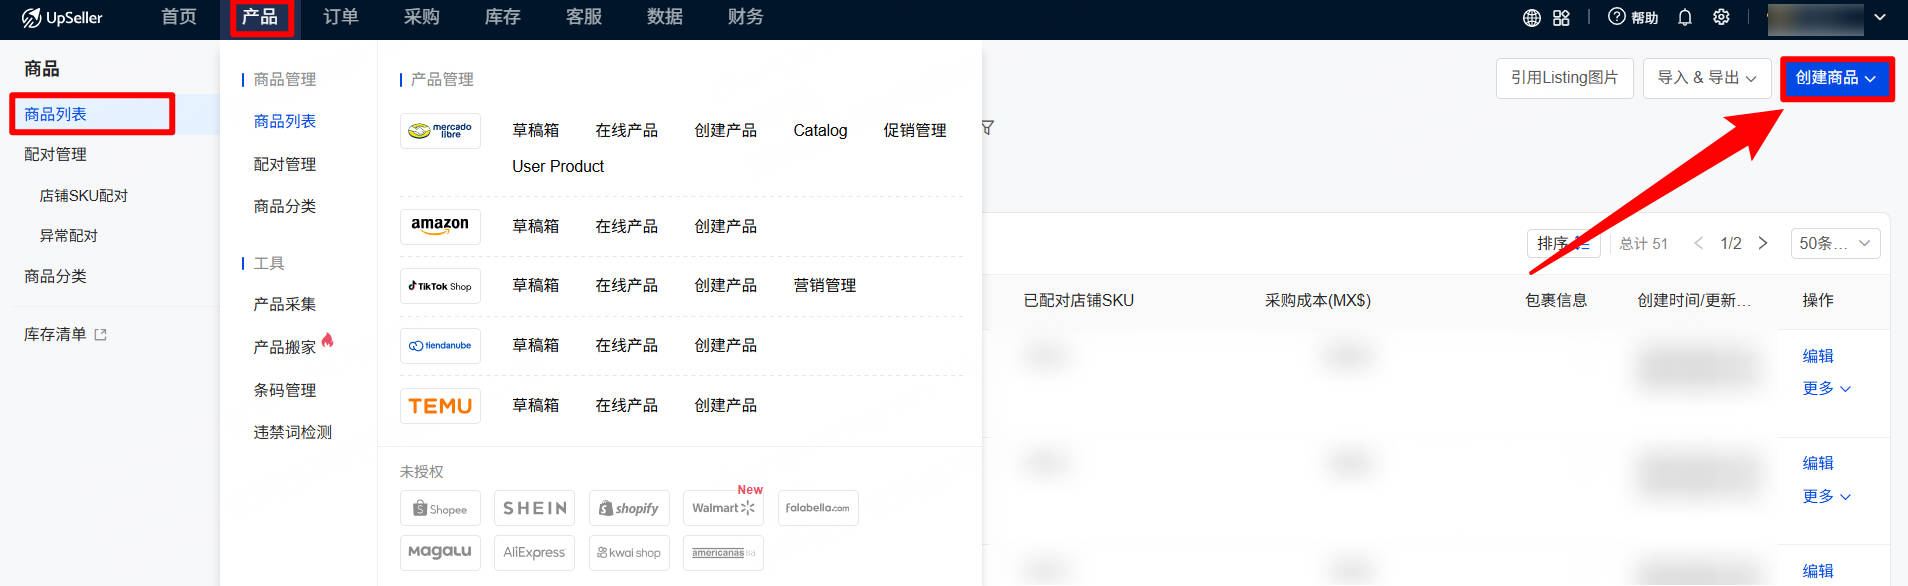This screenshot has width=1908, height=586.
Task: Open the language globe icon
Action: [1532, 17]
